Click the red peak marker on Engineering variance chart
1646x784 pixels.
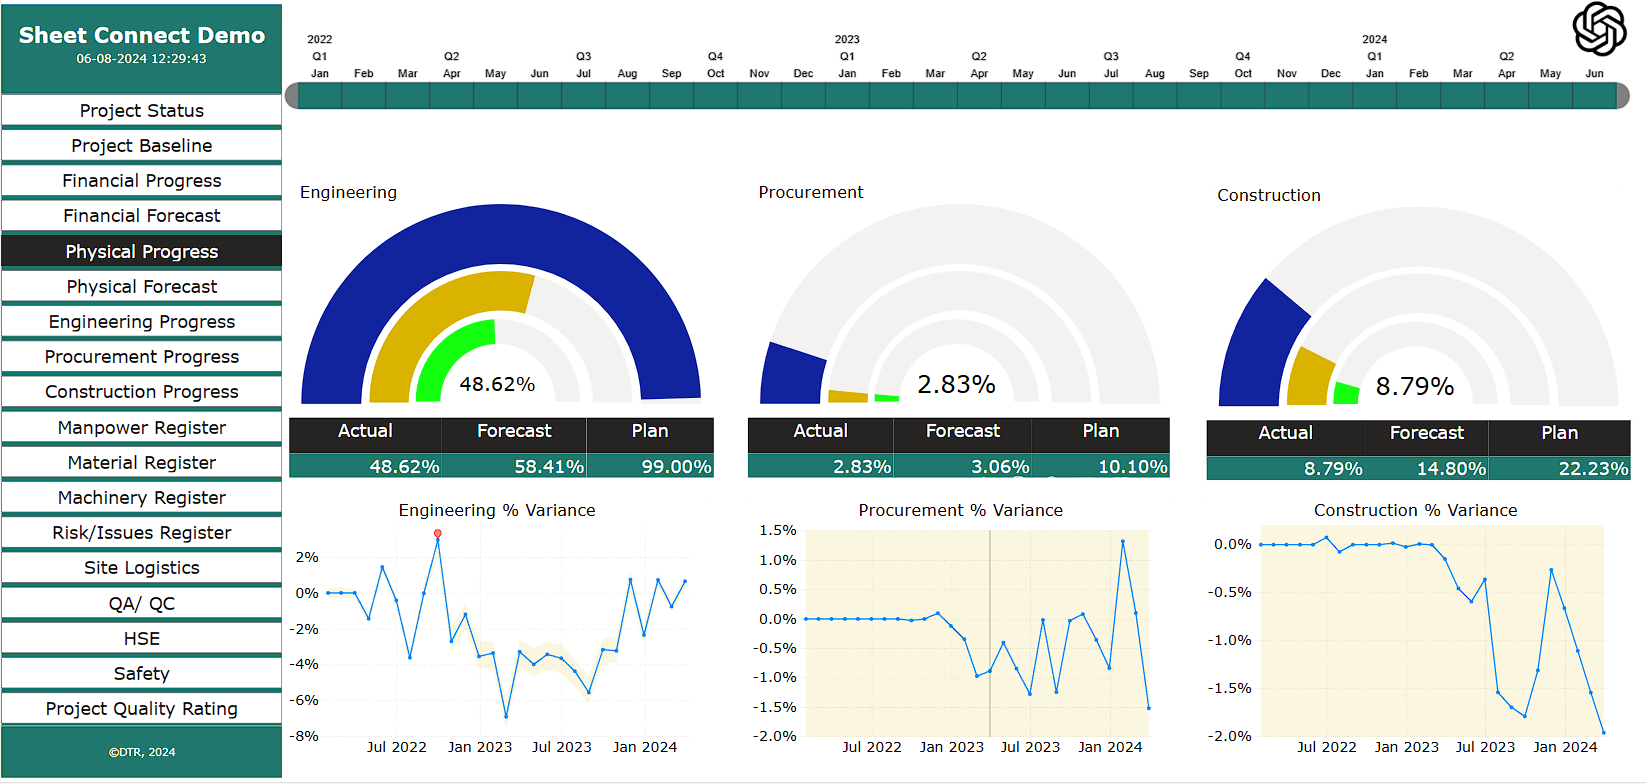click(438, 534)
